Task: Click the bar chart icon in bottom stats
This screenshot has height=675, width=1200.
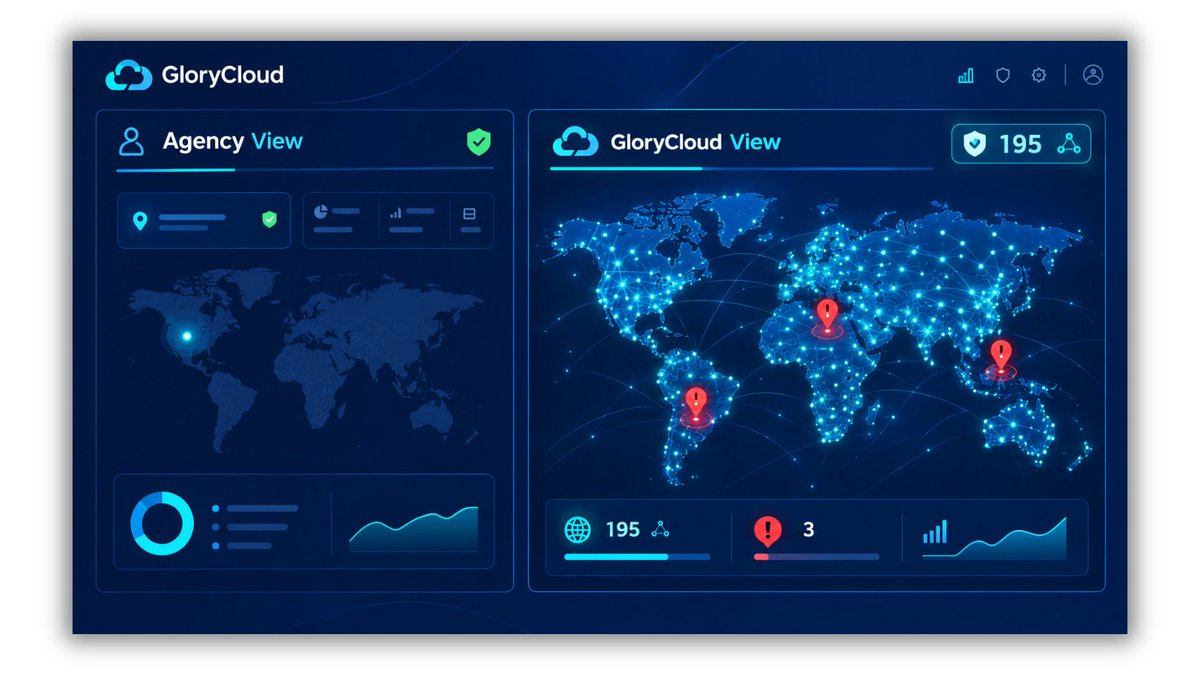Action: click(x=935, y=532)
